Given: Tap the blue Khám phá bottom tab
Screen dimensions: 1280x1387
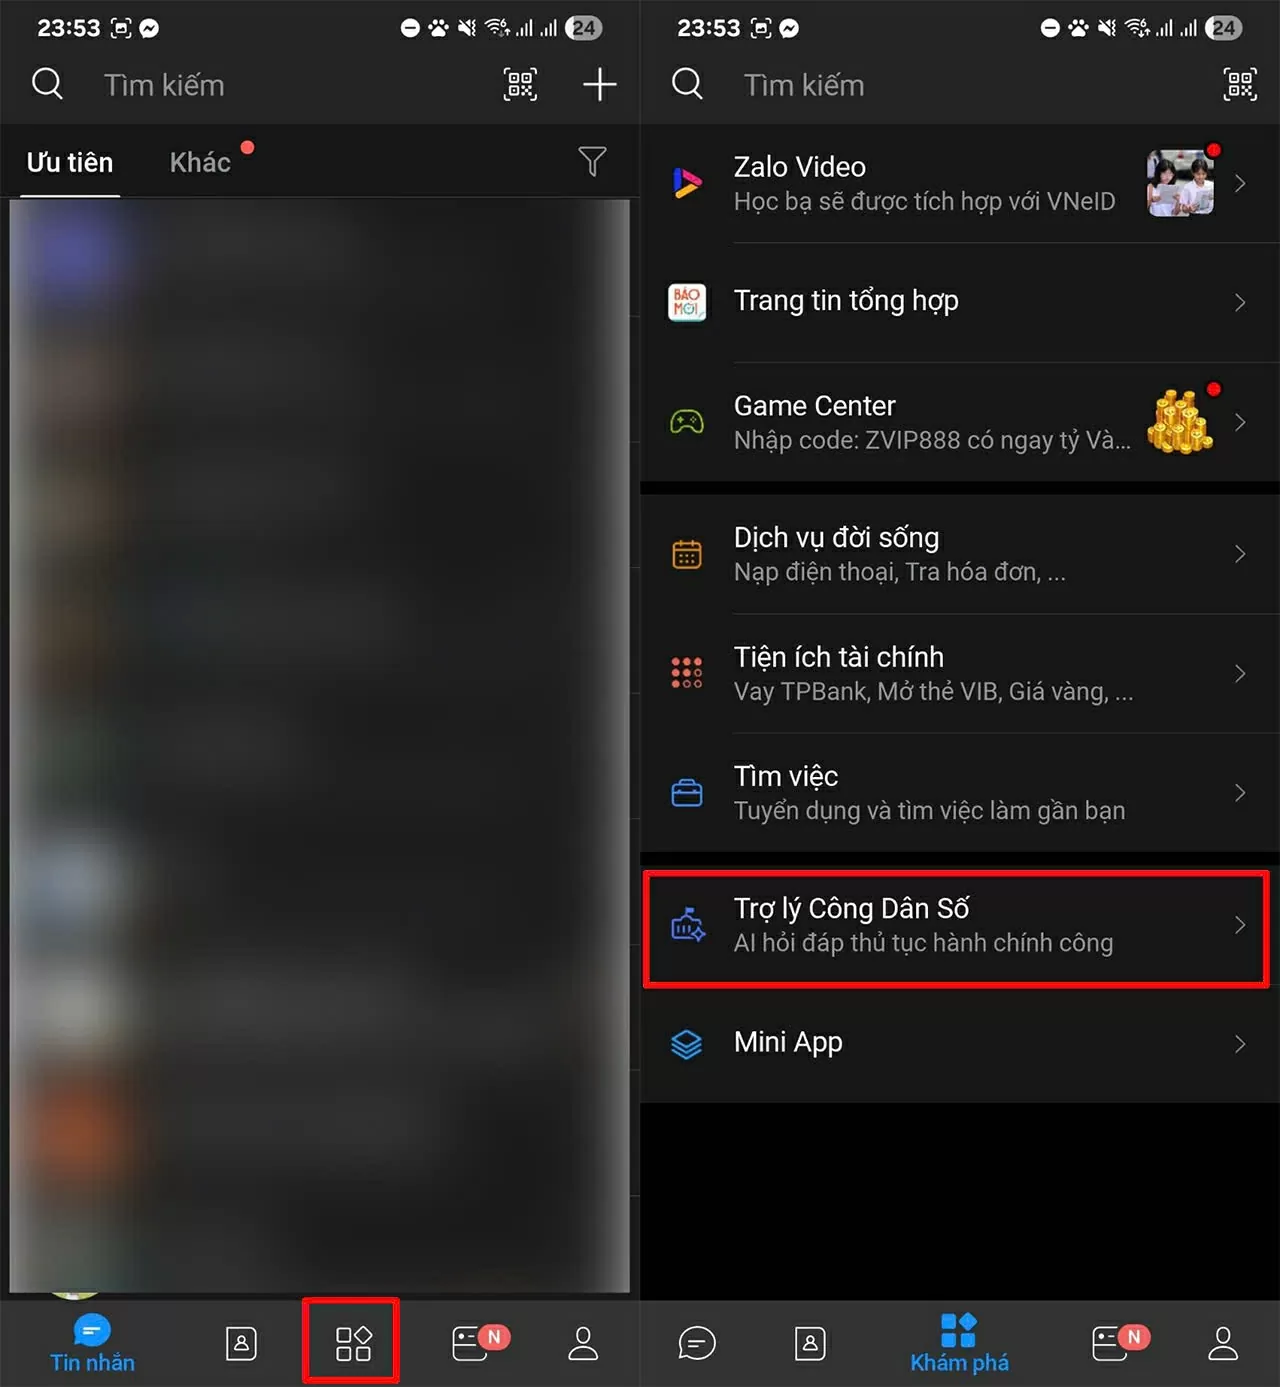Looking at the screenshot, I should coord(959,1343).
